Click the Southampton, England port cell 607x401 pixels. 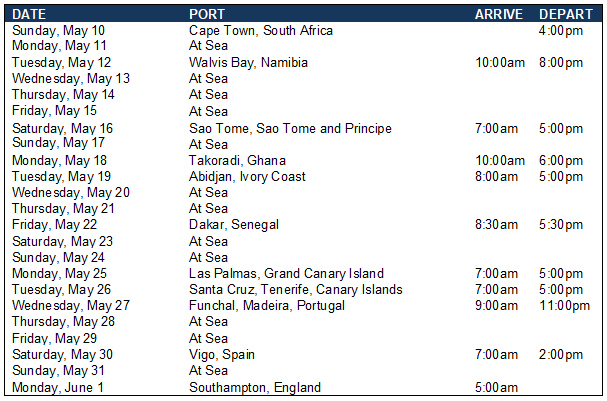[255, 387]
